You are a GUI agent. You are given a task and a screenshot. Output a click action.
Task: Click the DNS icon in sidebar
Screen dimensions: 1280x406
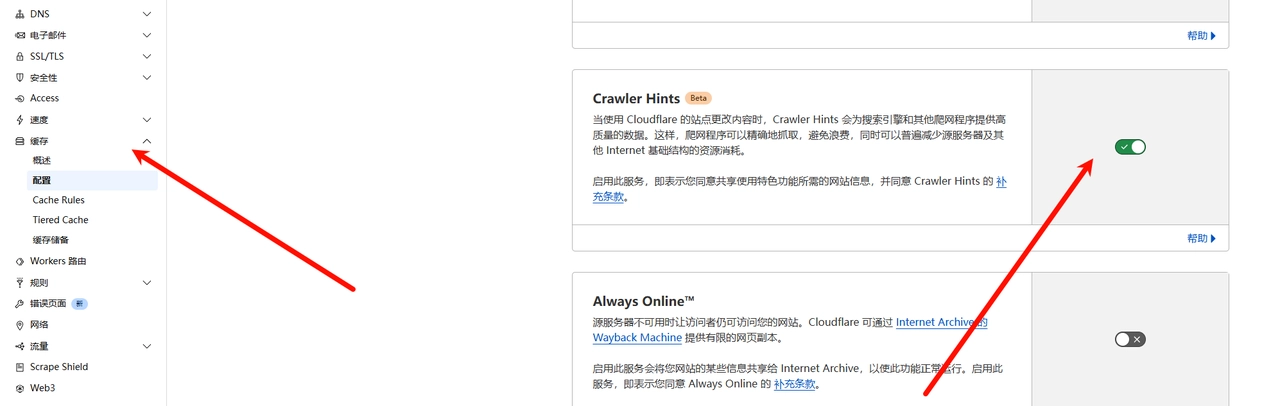click(x=19, y=14)
